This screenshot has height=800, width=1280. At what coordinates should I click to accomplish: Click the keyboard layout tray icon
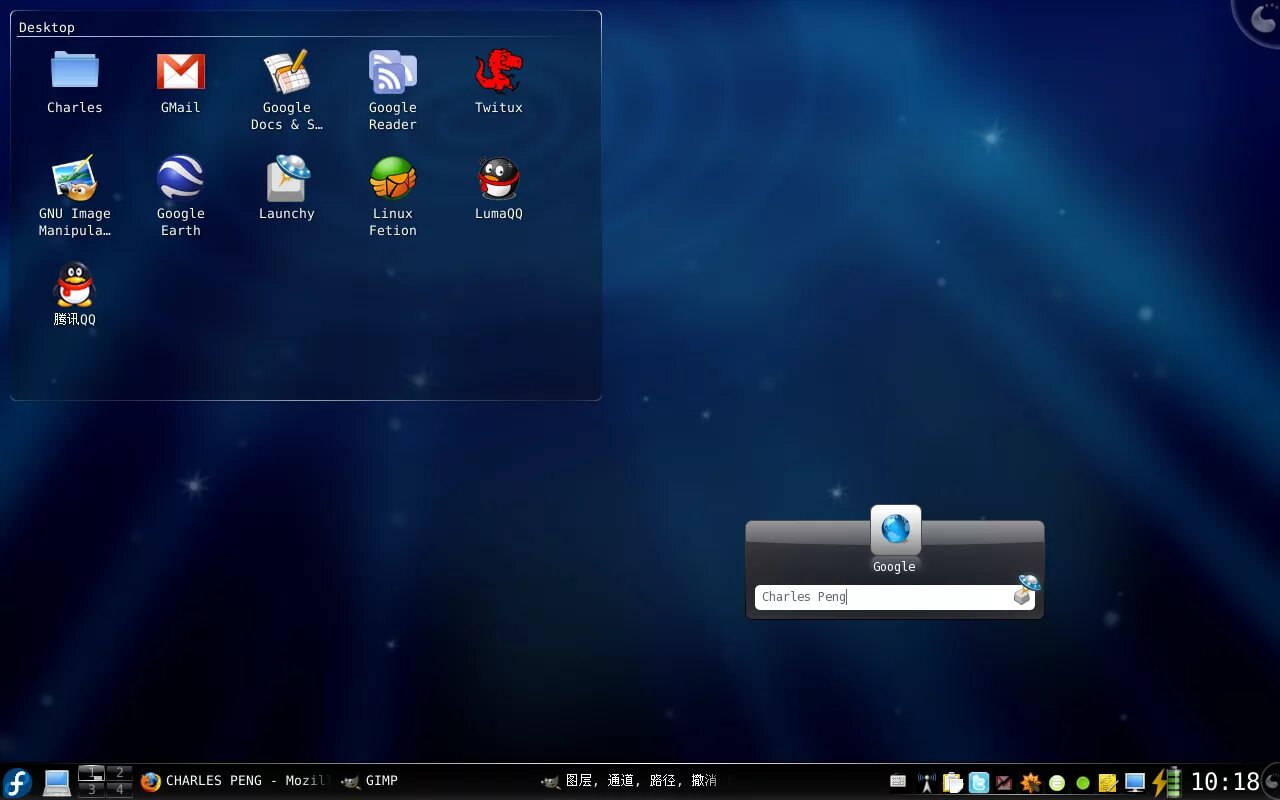(898, 782)
